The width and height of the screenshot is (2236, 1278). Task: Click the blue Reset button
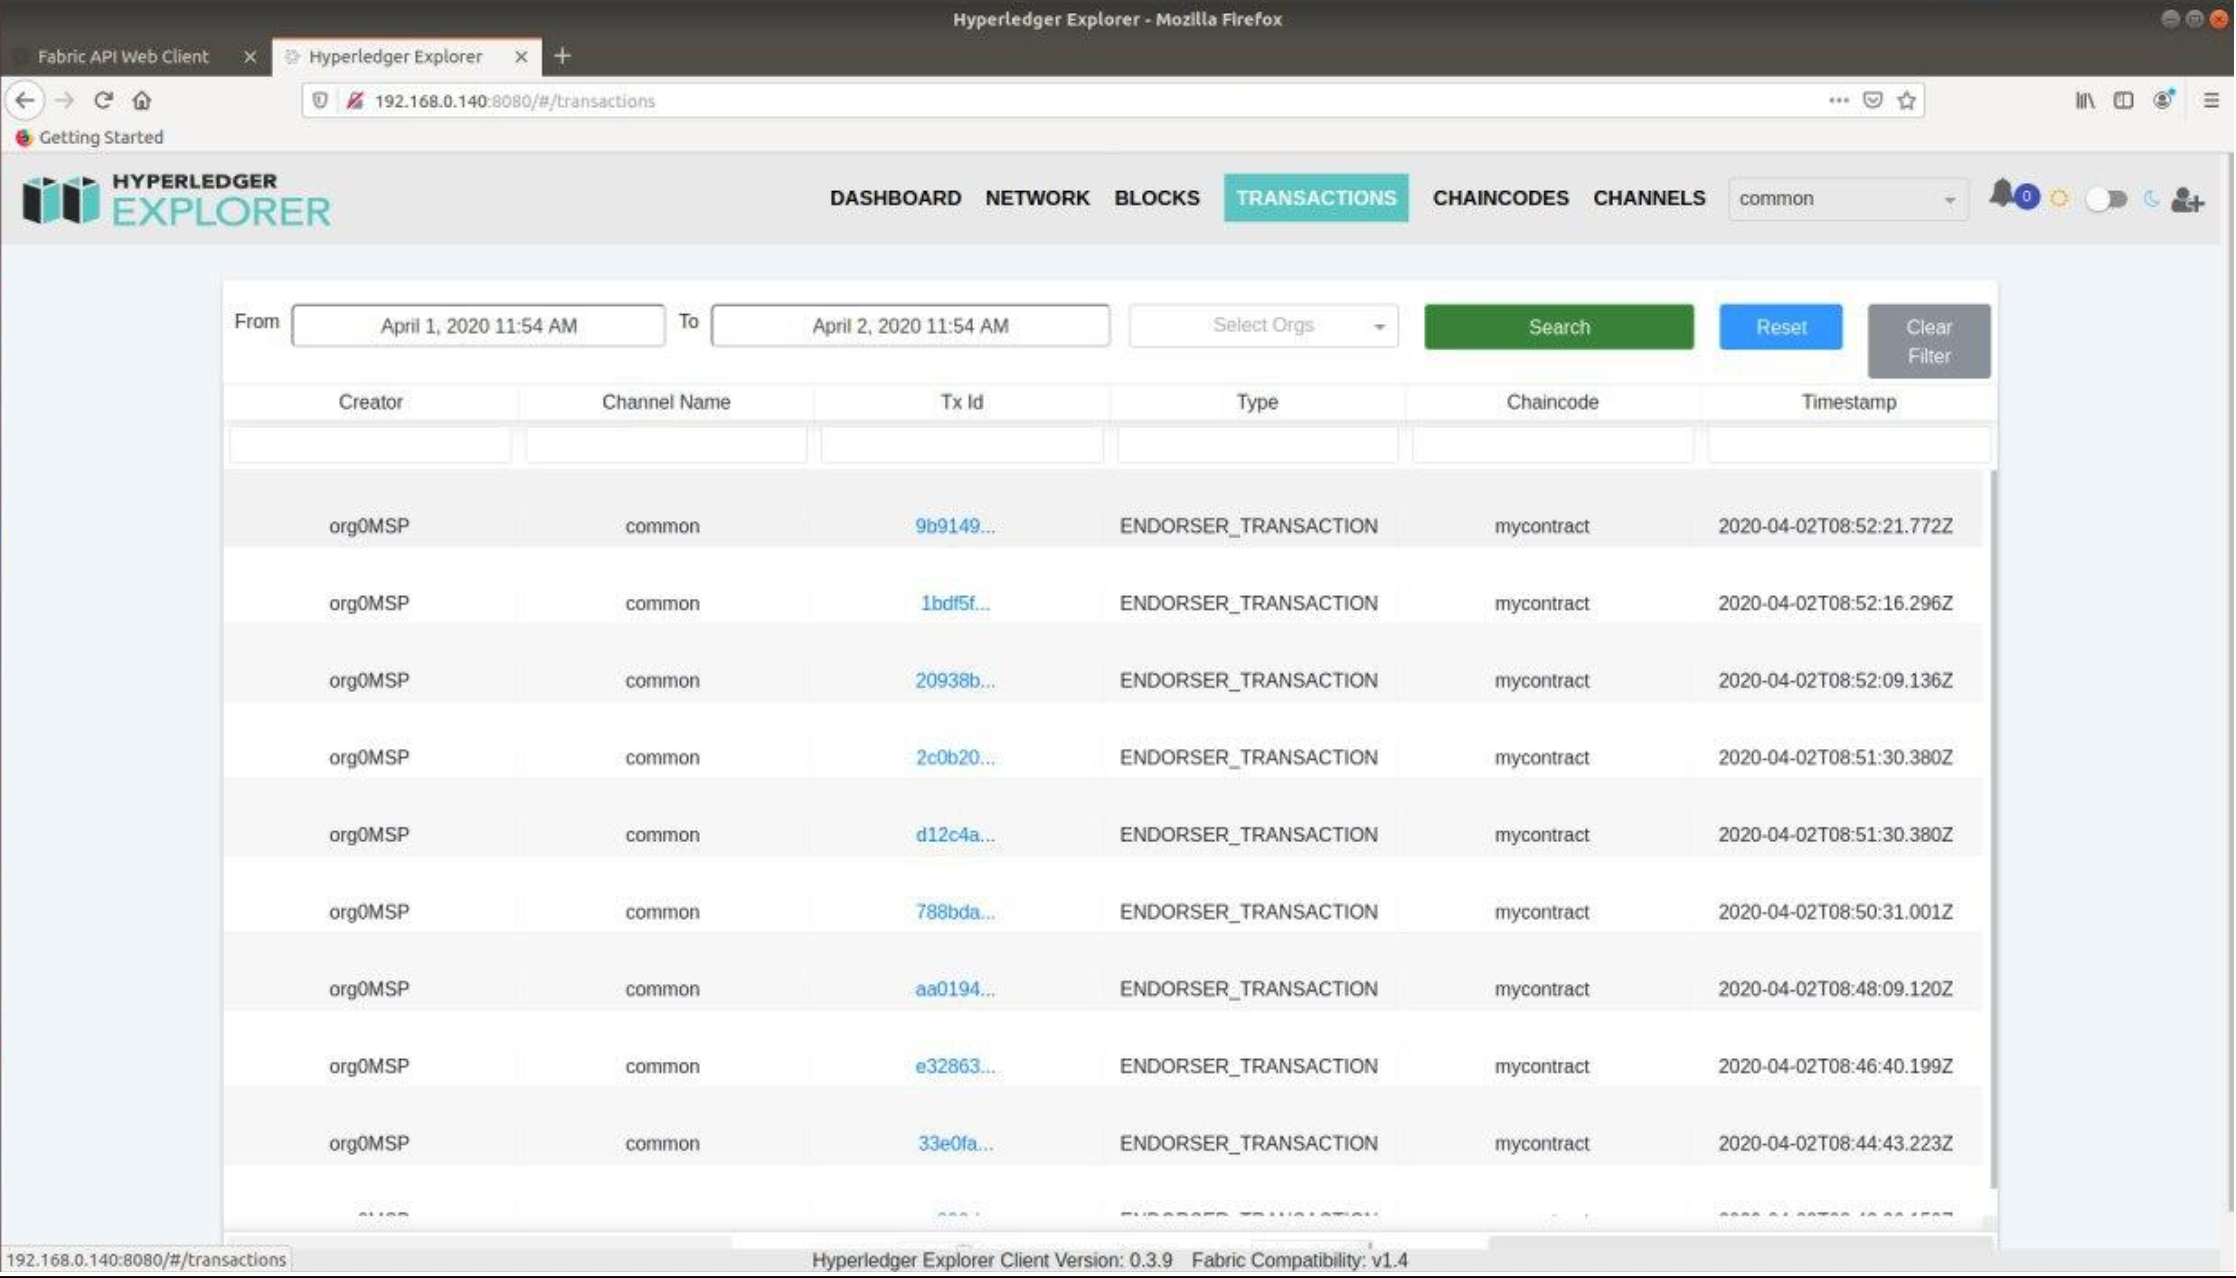[x=1780, y=327]
